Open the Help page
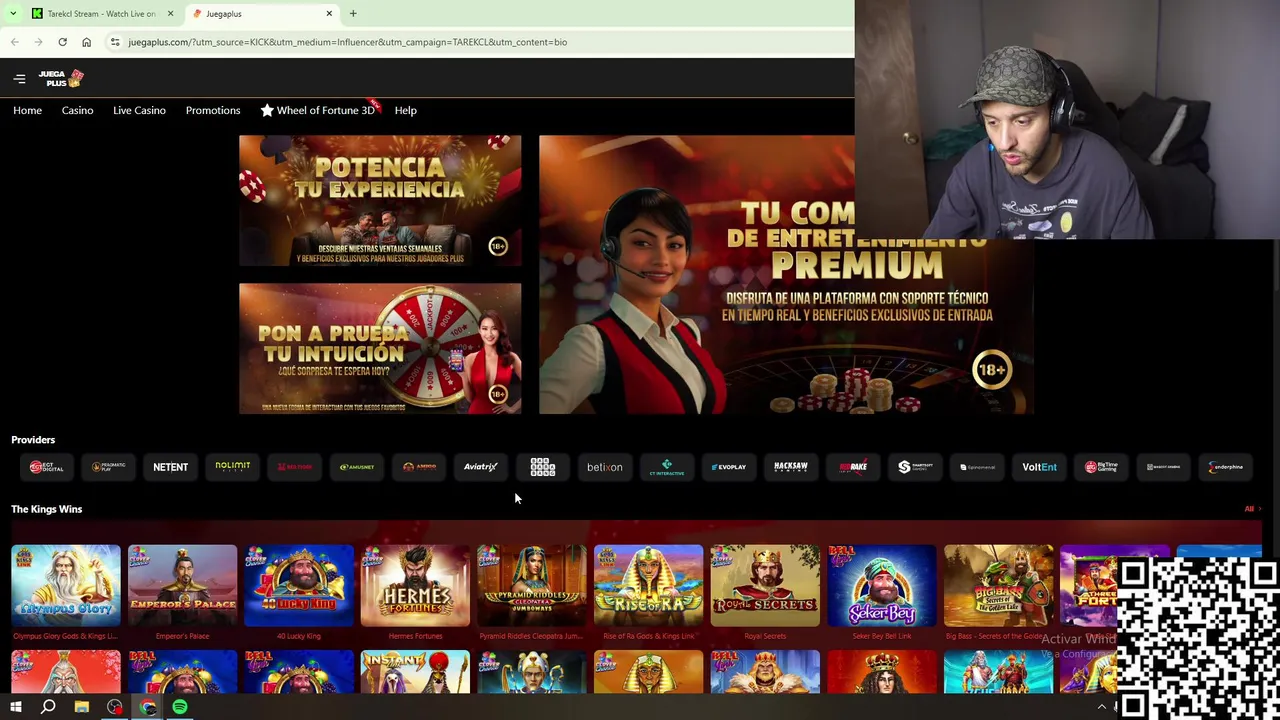1280x720 pixels. tap(405, 110)
